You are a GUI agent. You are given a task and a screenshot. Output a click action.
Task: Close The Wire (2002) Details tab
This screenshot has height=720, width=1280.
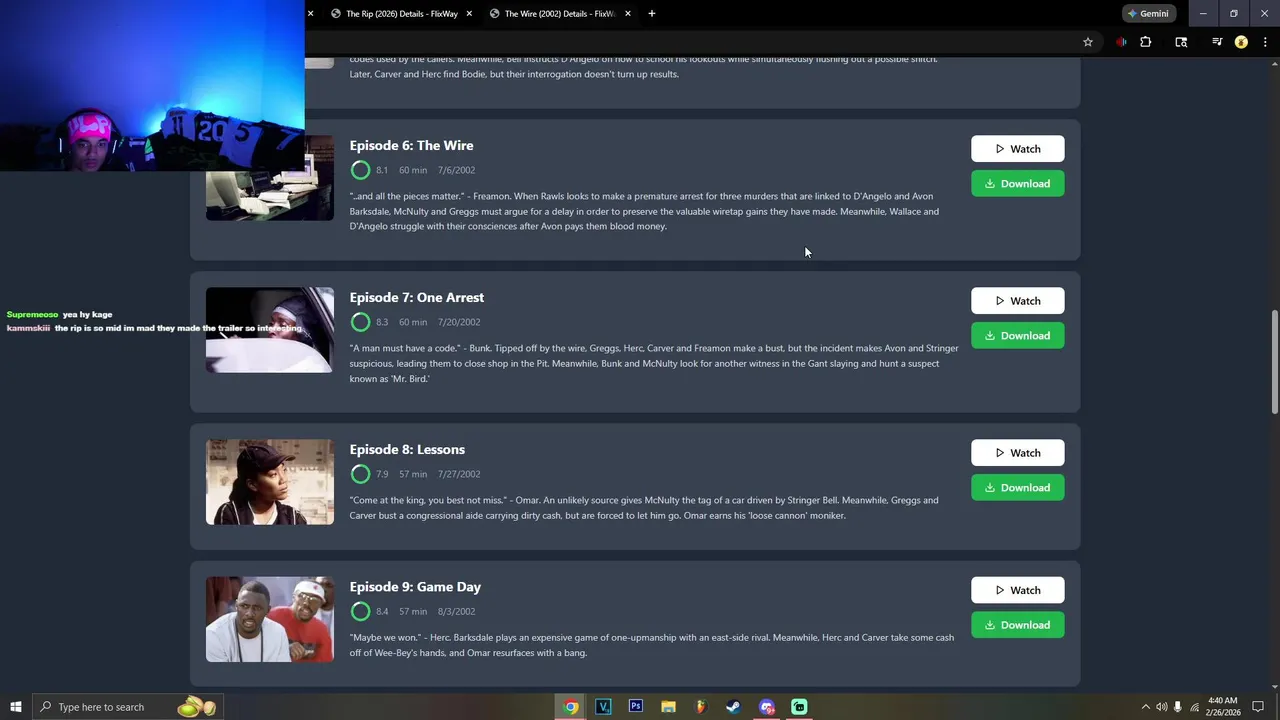628,14
